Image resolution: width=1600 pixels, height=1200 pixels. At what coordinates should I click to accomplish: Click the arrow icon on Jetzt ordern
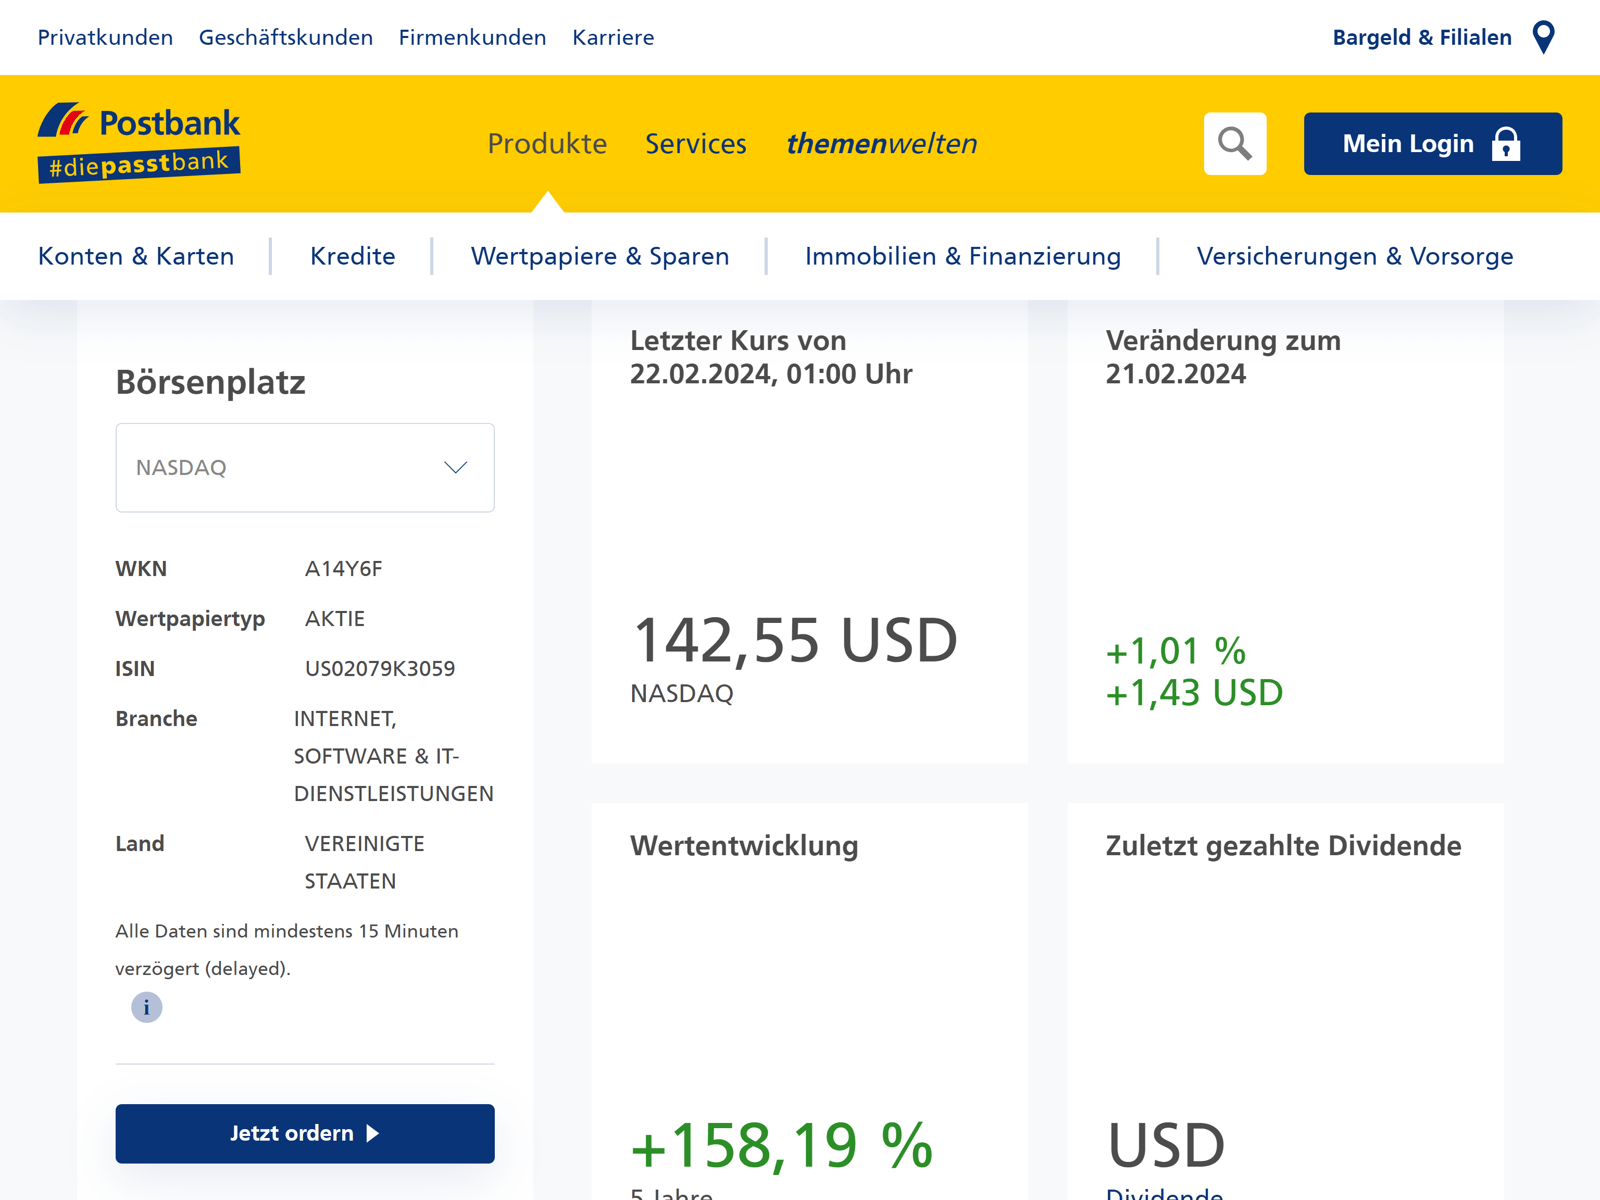pyautogui.click(x=374, y=1133)
